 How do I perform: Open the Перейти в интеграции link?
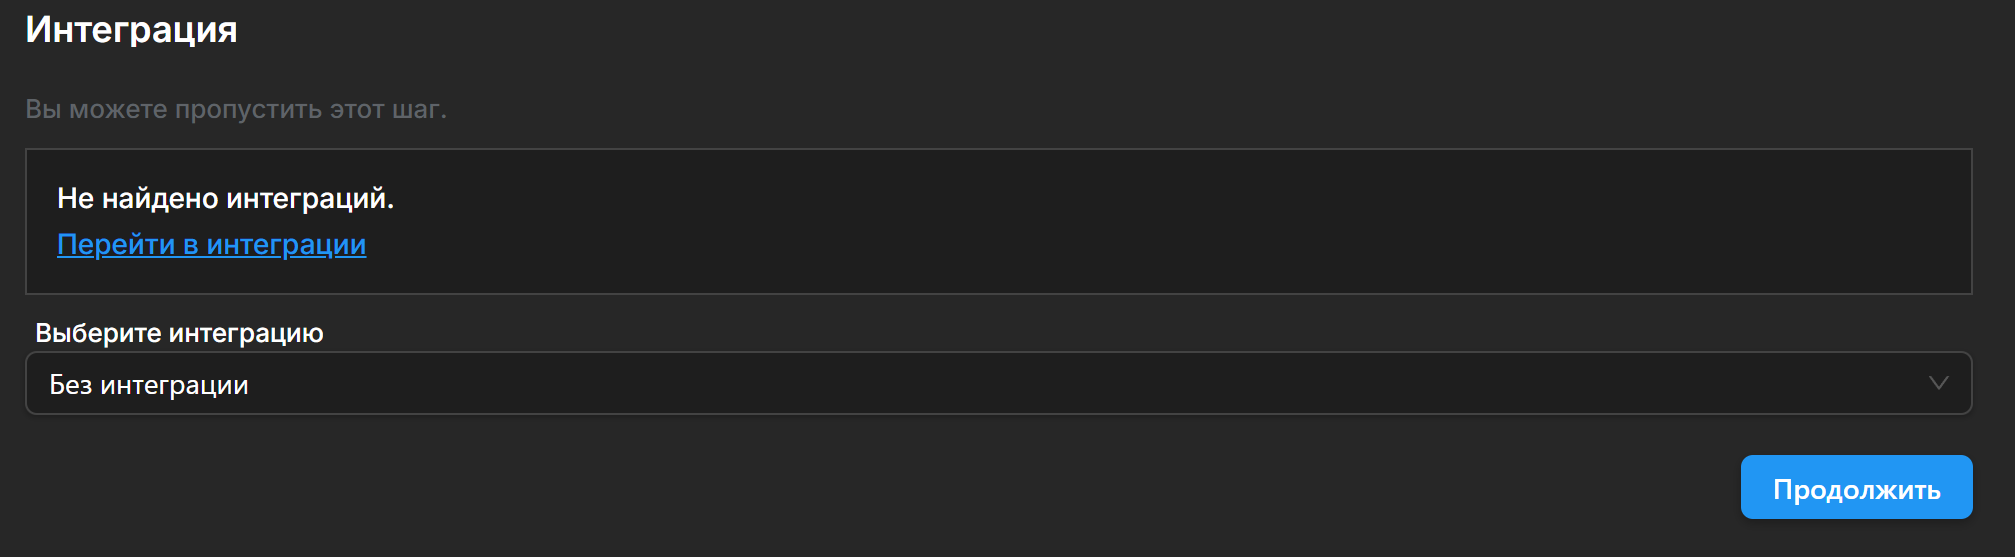[x=211, y=244]
